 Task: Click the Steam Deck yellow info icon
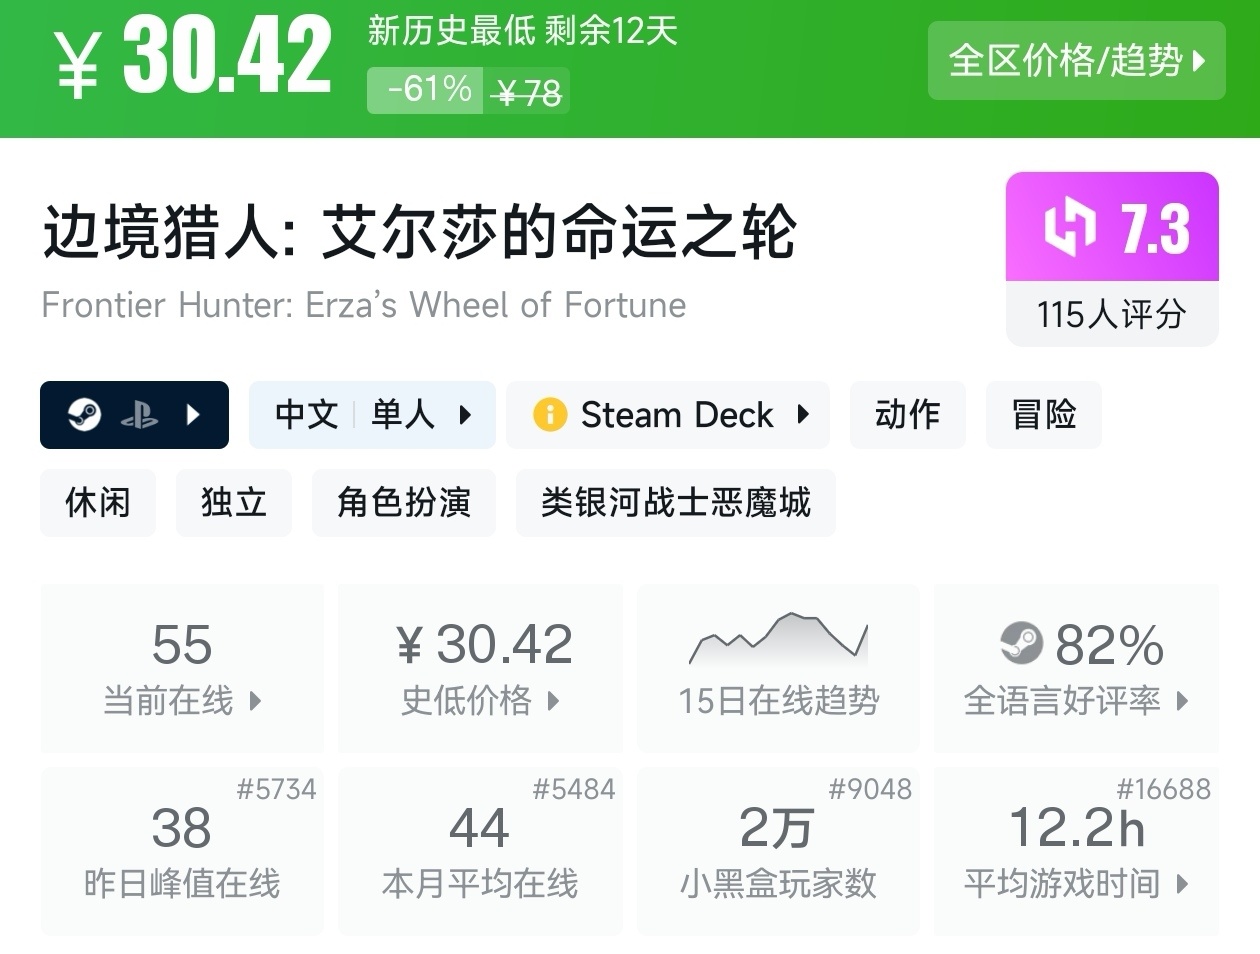tap(549, 414)
